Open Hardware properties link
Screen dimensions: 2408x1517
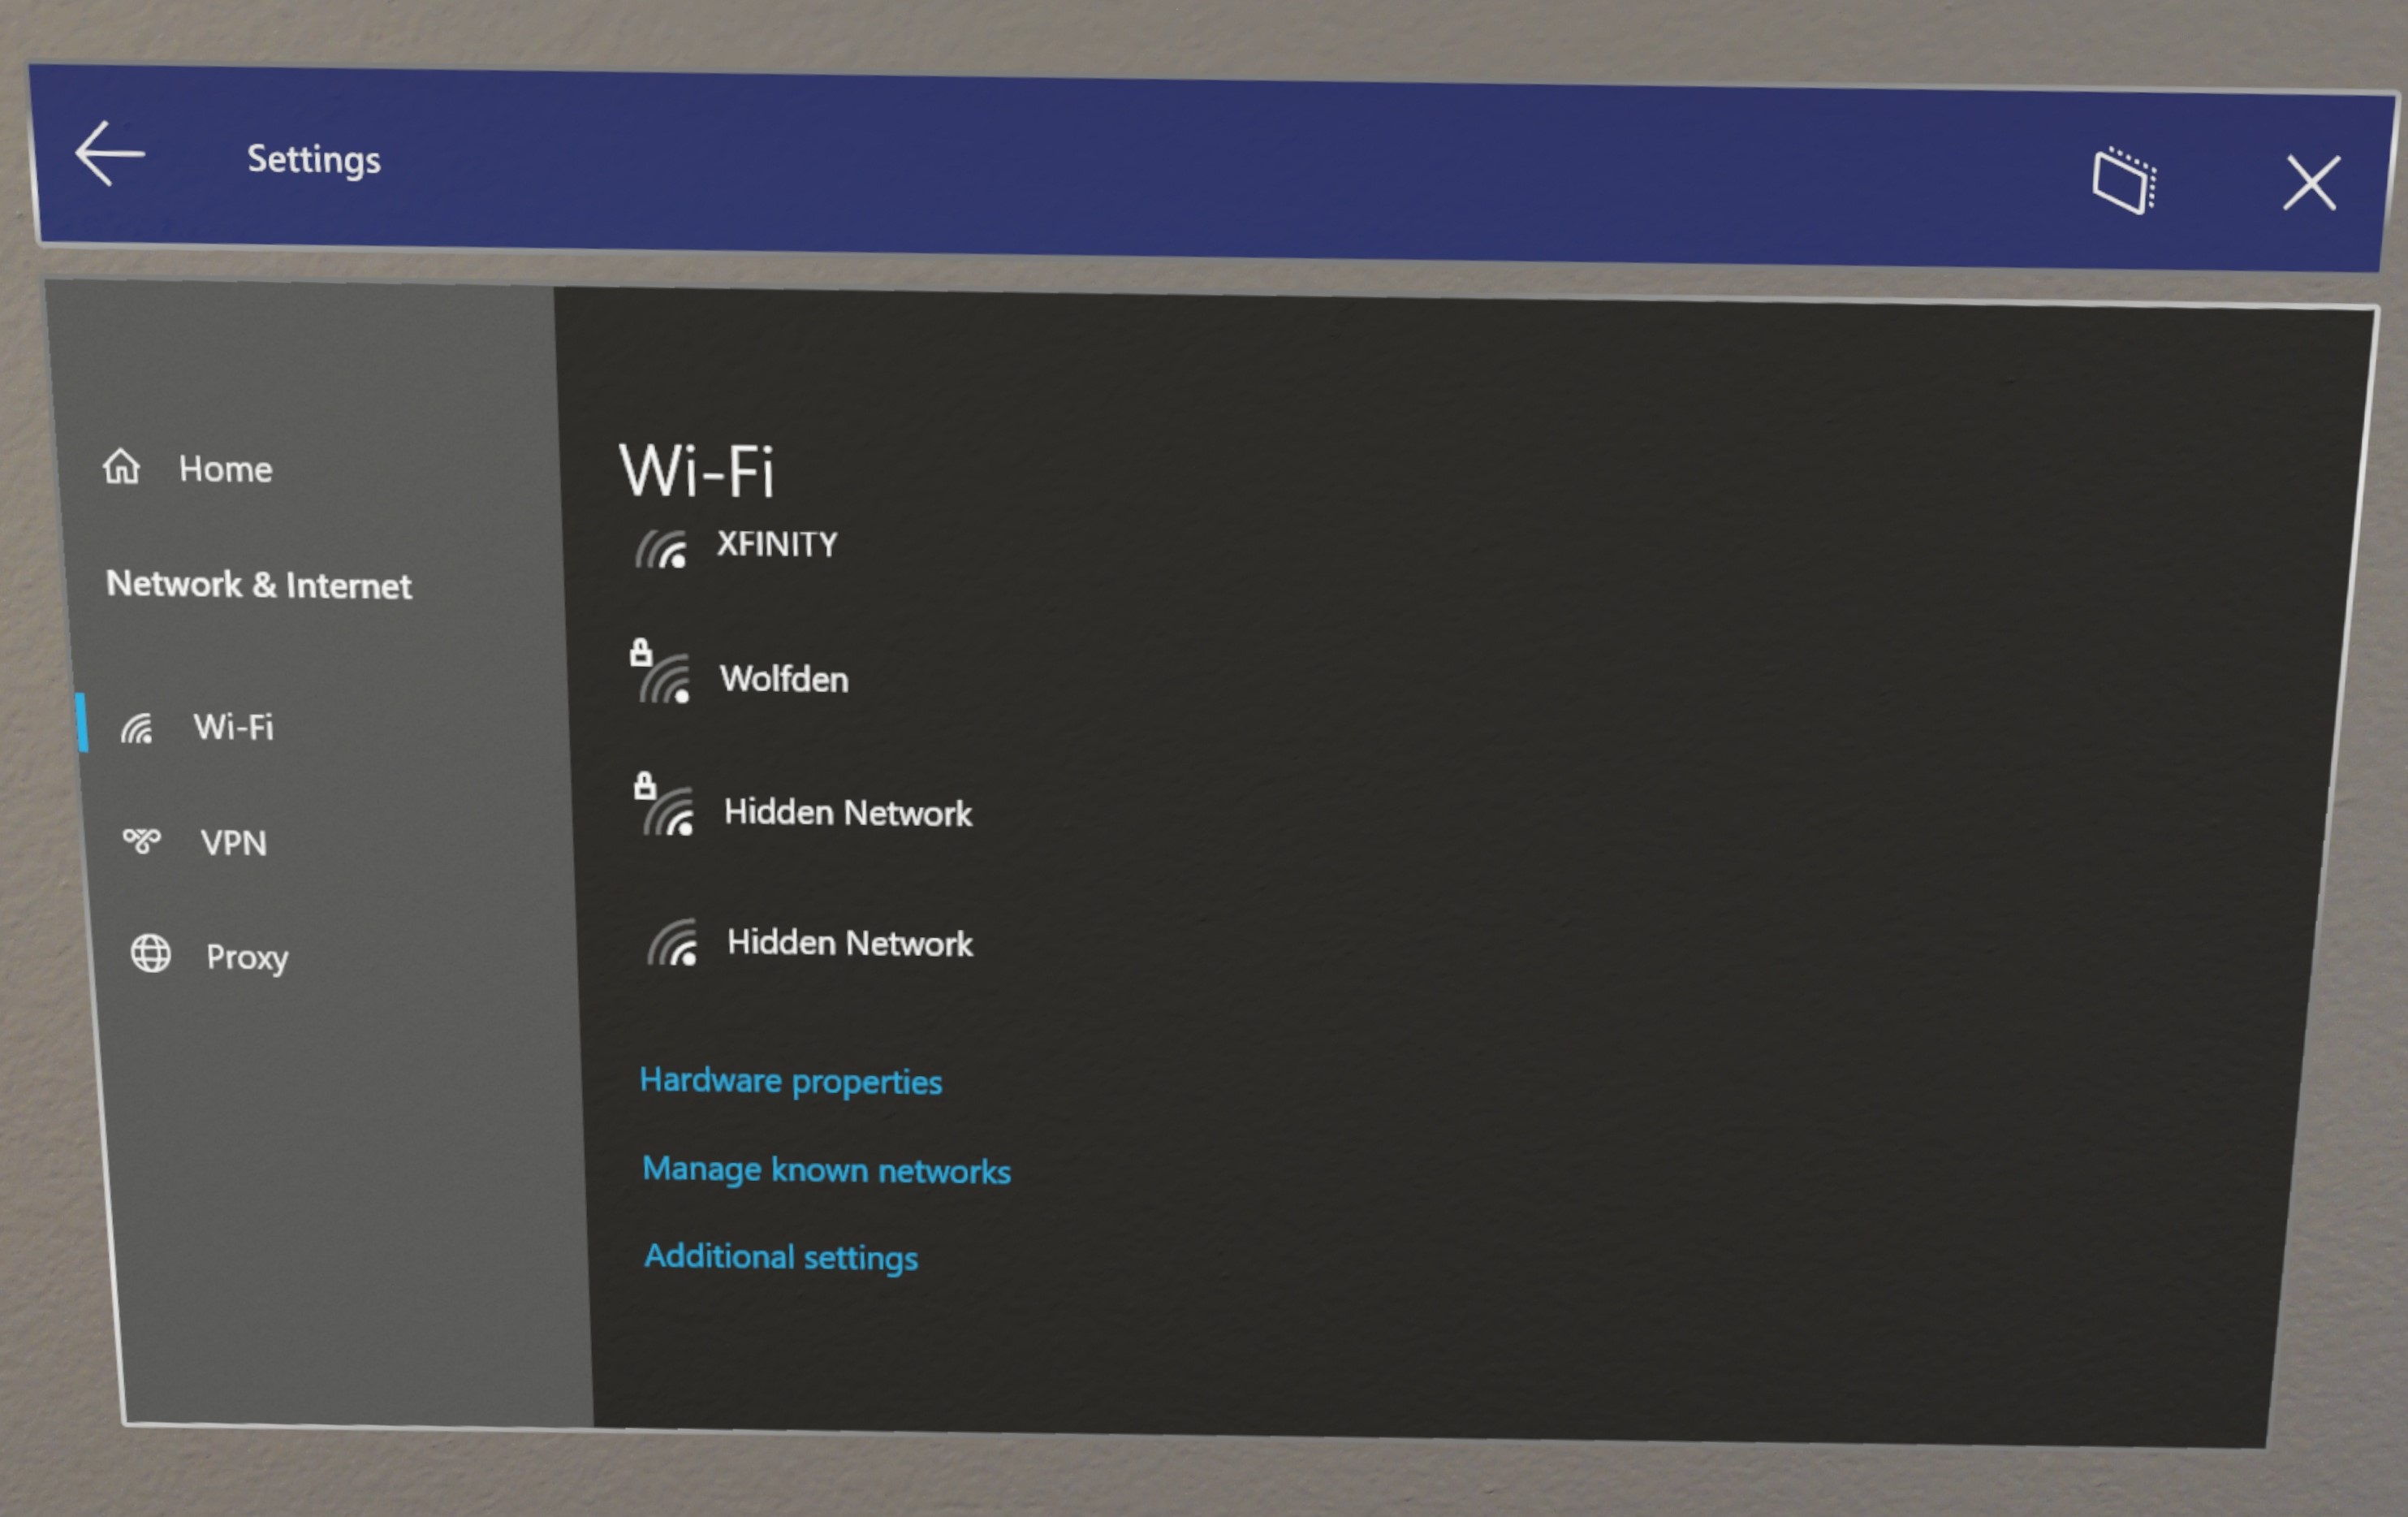pyautogui.click(x=790, y=1078)
